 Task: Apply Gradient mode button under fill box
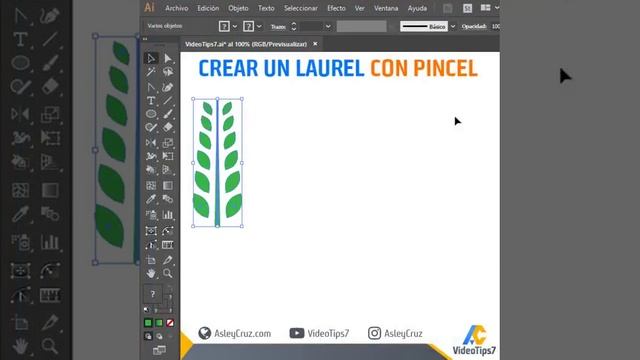tap(159, 323)
